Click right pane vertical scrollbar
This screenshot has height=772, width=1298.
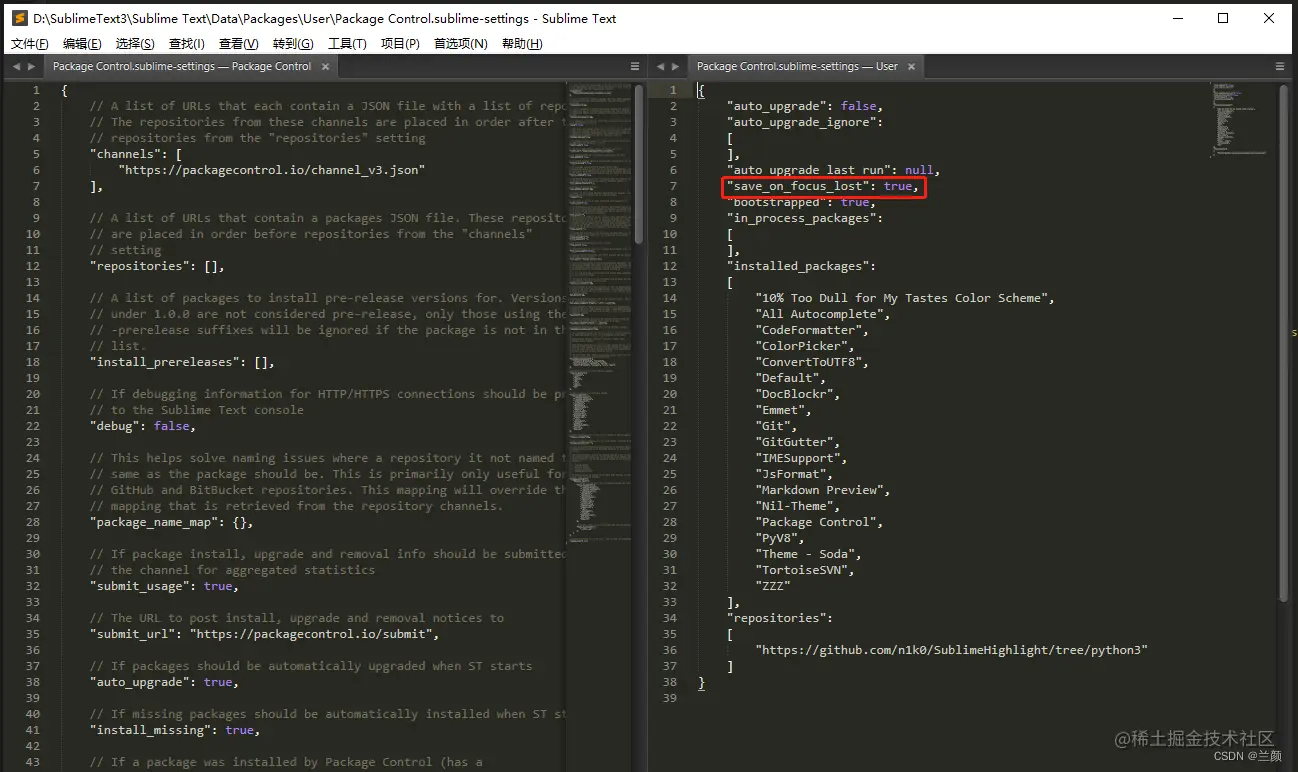coord(1284,342)
